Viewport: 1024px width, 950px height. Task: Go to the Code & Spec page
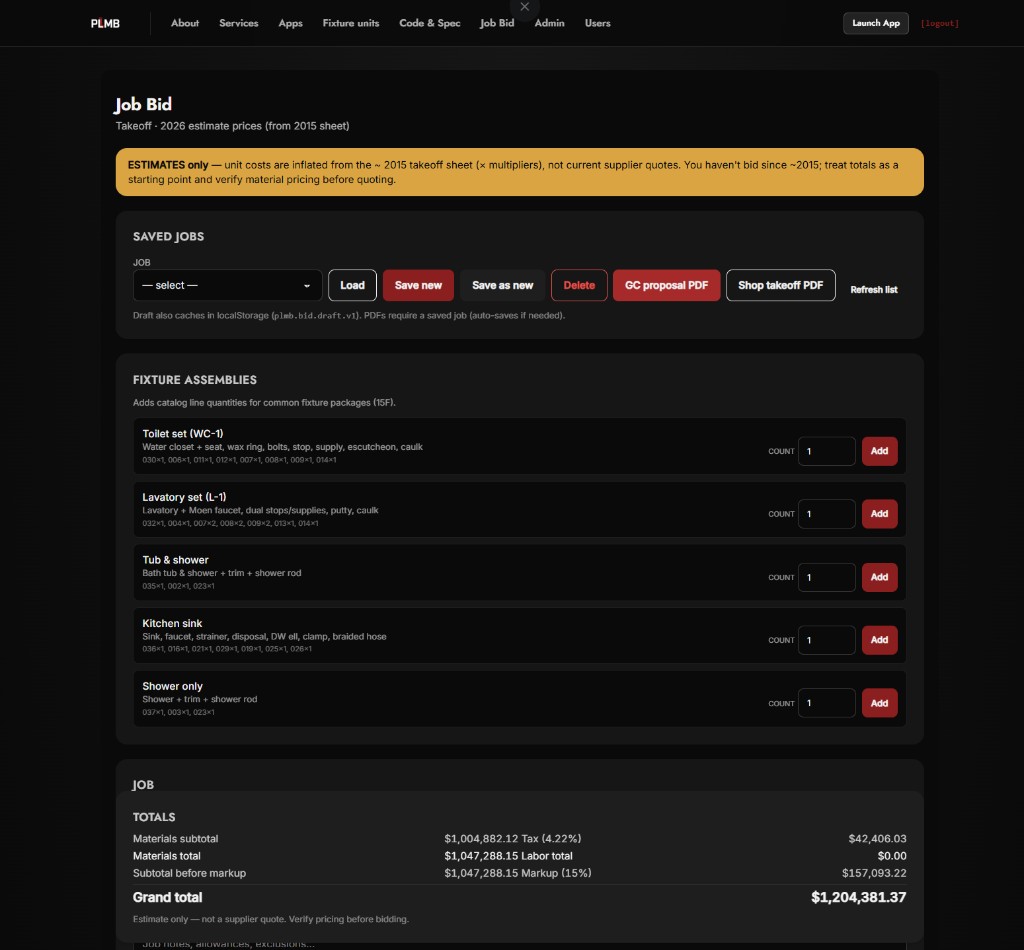(430, 23)
